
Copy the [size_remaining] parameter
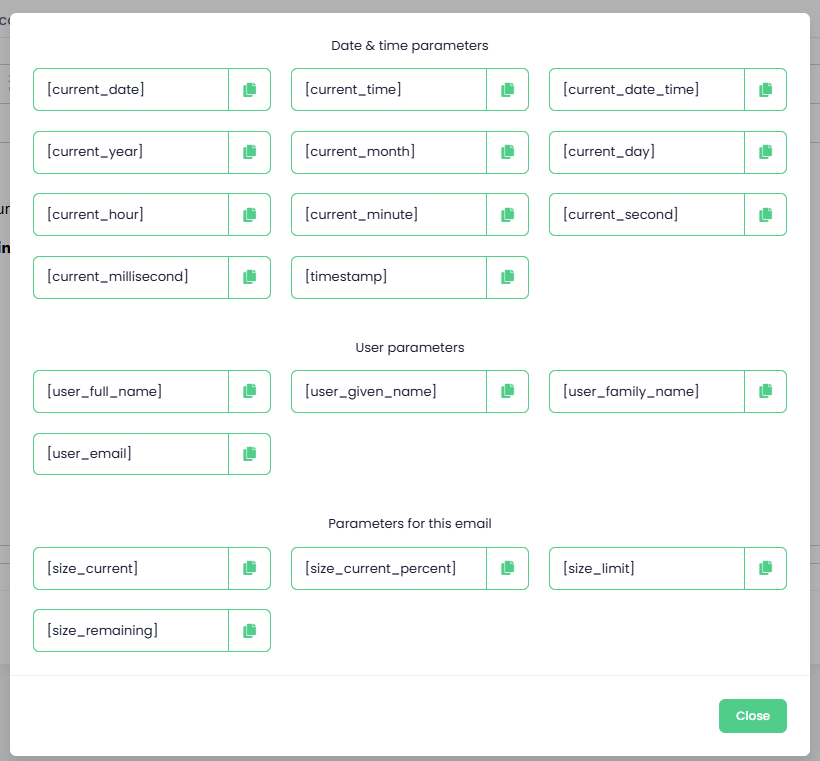tap(249, 631)
